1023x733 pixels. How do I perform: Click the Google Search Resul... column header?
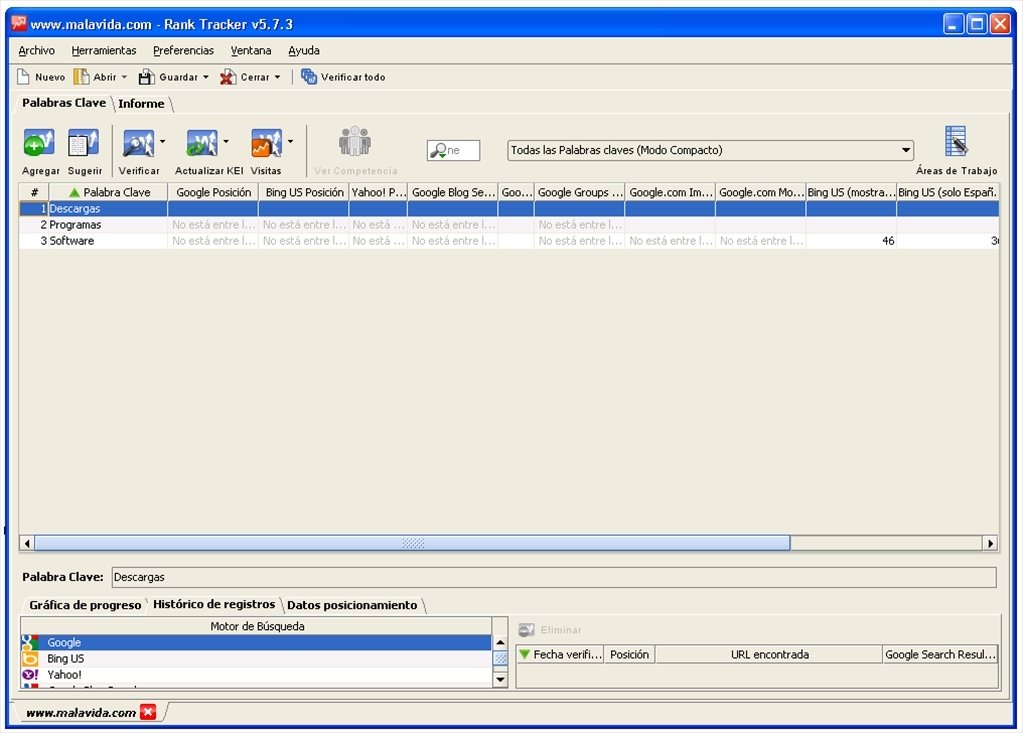[940, 654]
